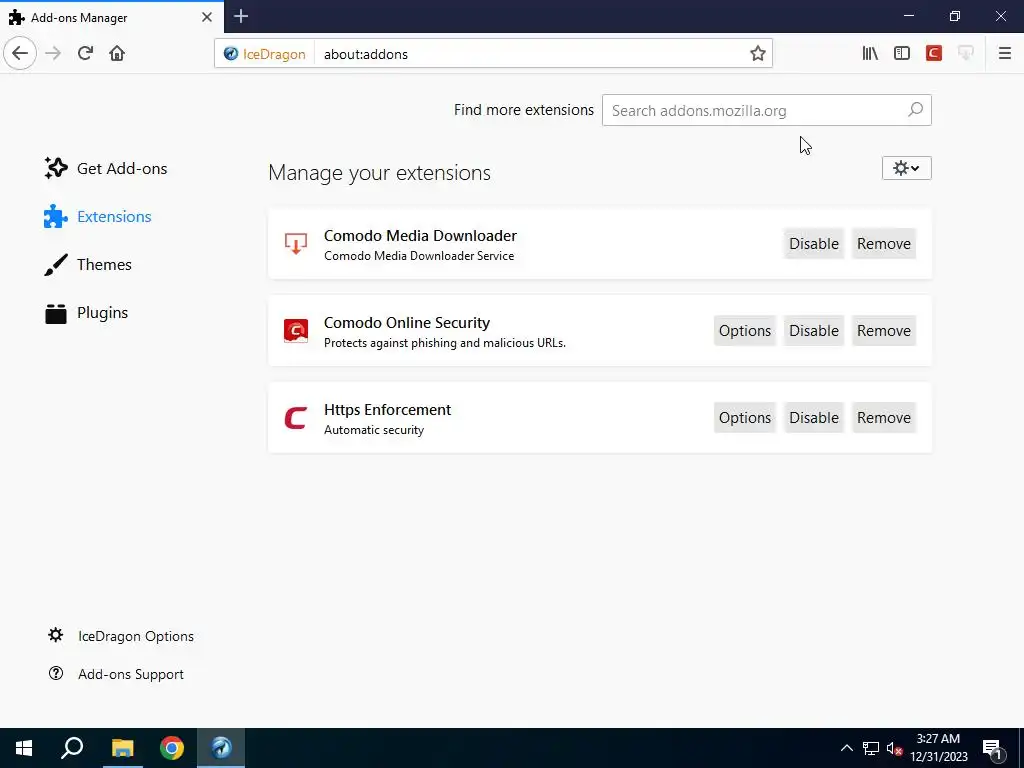Screen dimensions: 1024x768
Task: Click the muted volume tray icon
Action: [894, 748]
